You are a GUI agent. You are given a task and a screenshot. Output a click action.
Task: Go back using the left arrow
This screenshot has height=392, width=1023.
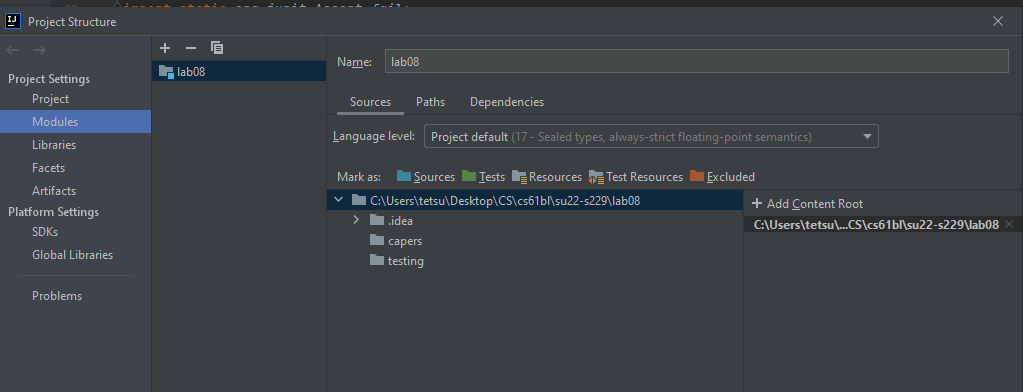13,50
